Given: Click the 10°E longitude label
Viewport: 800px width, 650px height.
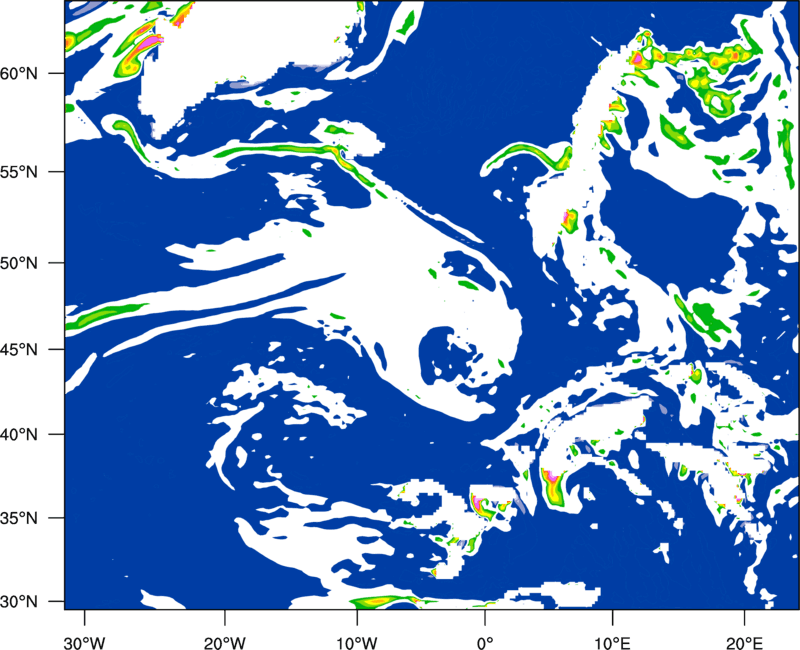Looking at the screenshot, I should click(612, 642).
